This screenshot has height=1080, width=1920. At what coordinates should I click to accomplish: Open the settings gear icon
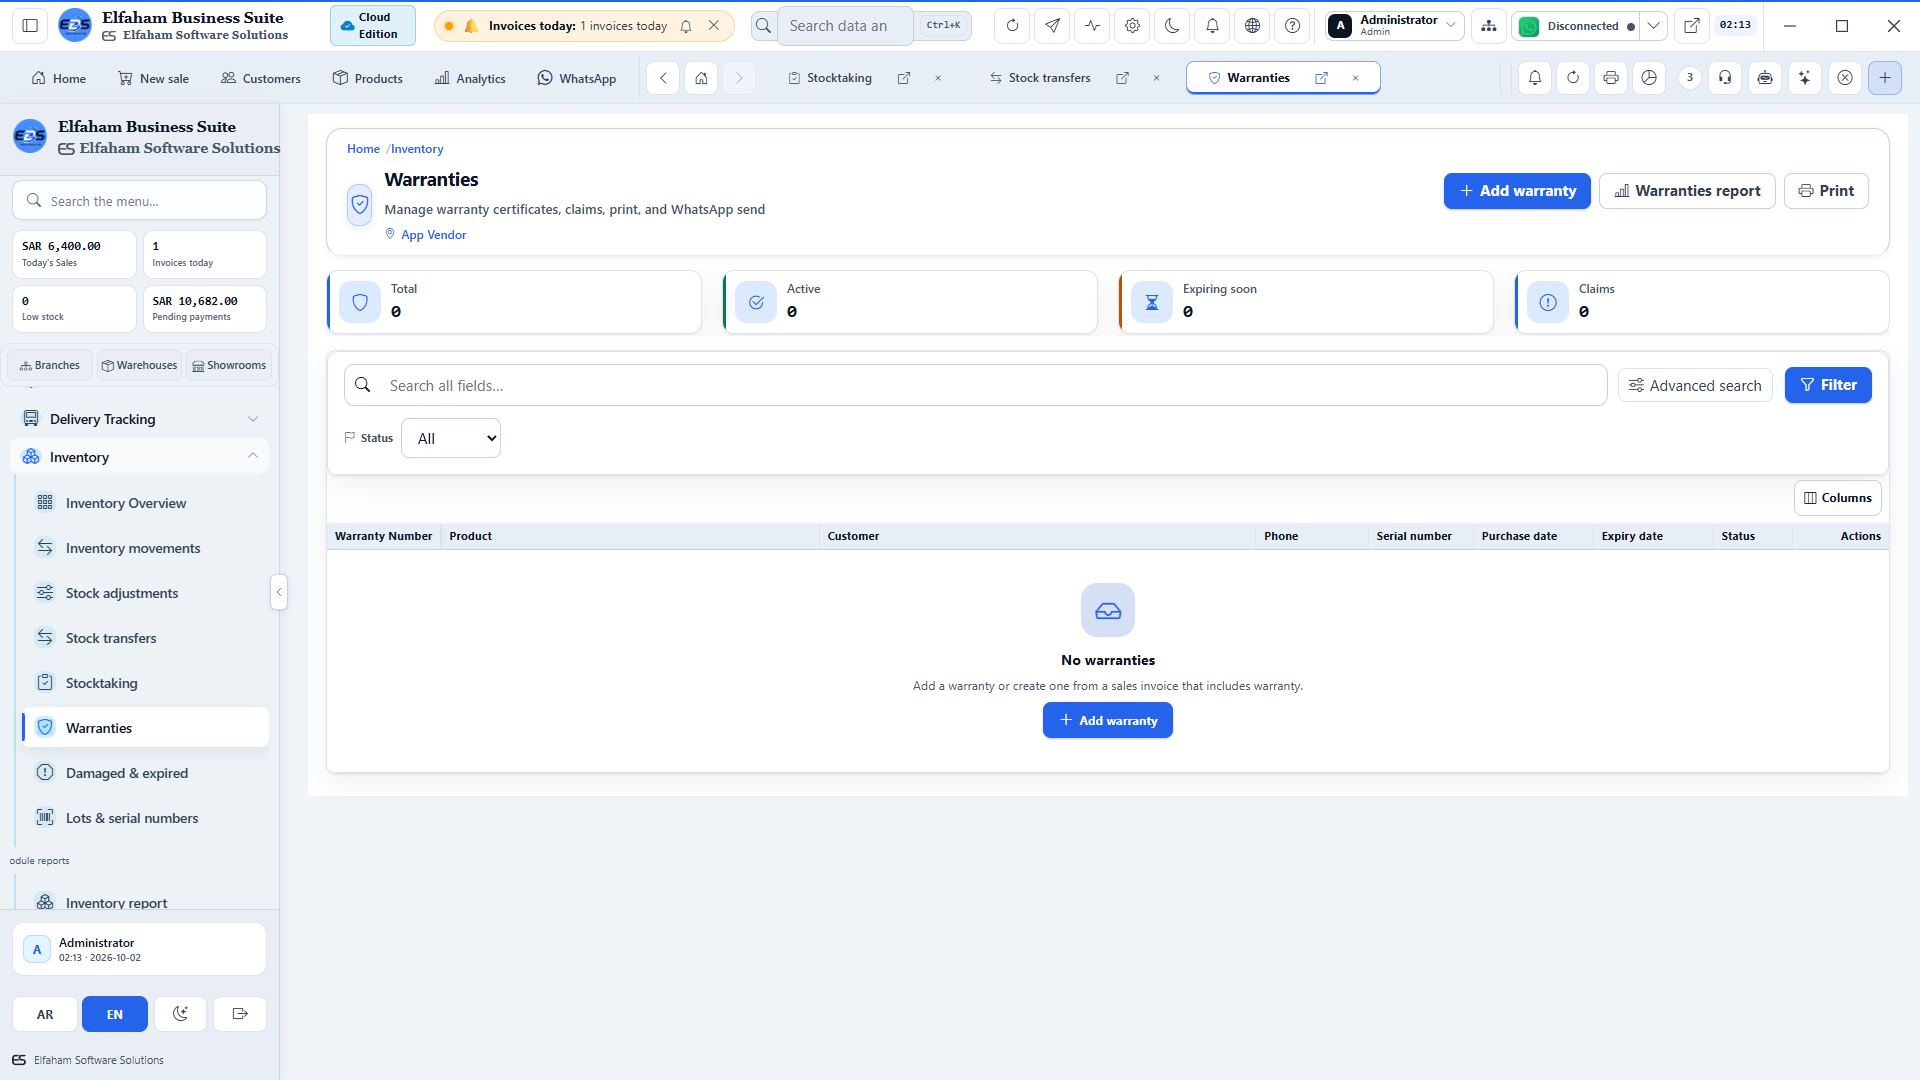pos(1132,26)
